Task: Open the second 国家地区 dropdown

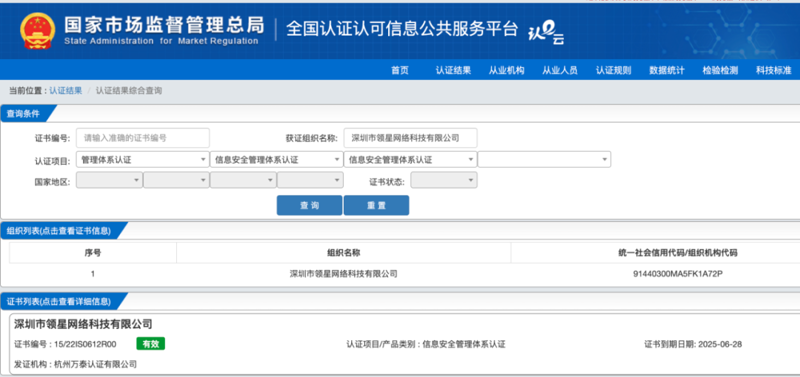Action: (177, 180)
